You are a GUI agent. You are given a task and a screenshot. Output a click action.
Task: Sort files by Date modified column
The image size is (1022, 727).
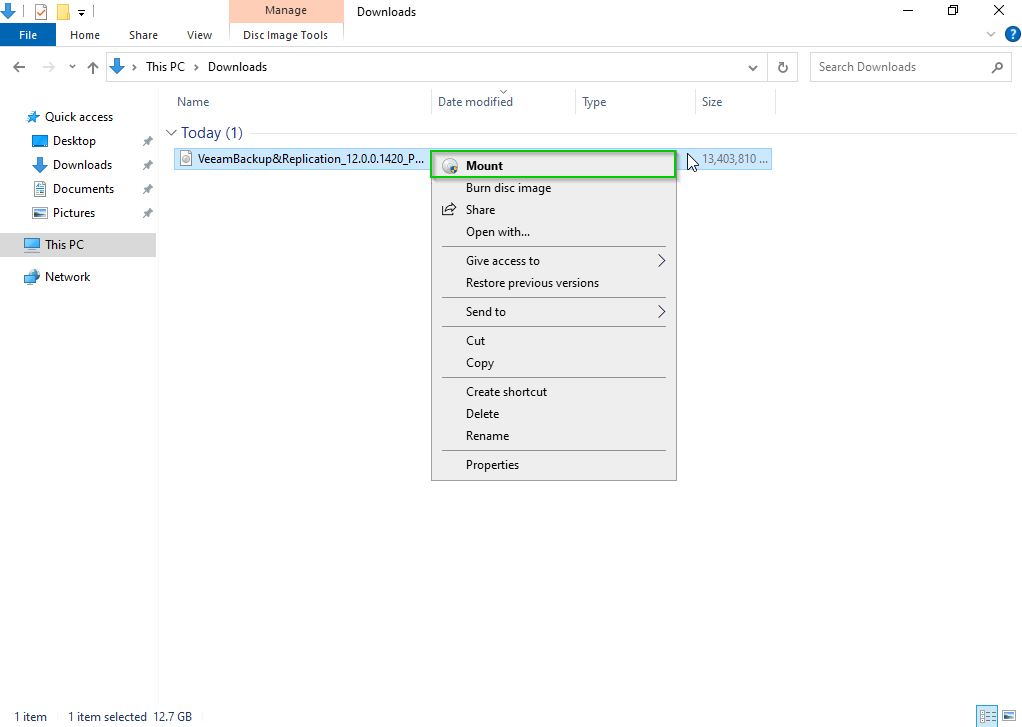475,102
